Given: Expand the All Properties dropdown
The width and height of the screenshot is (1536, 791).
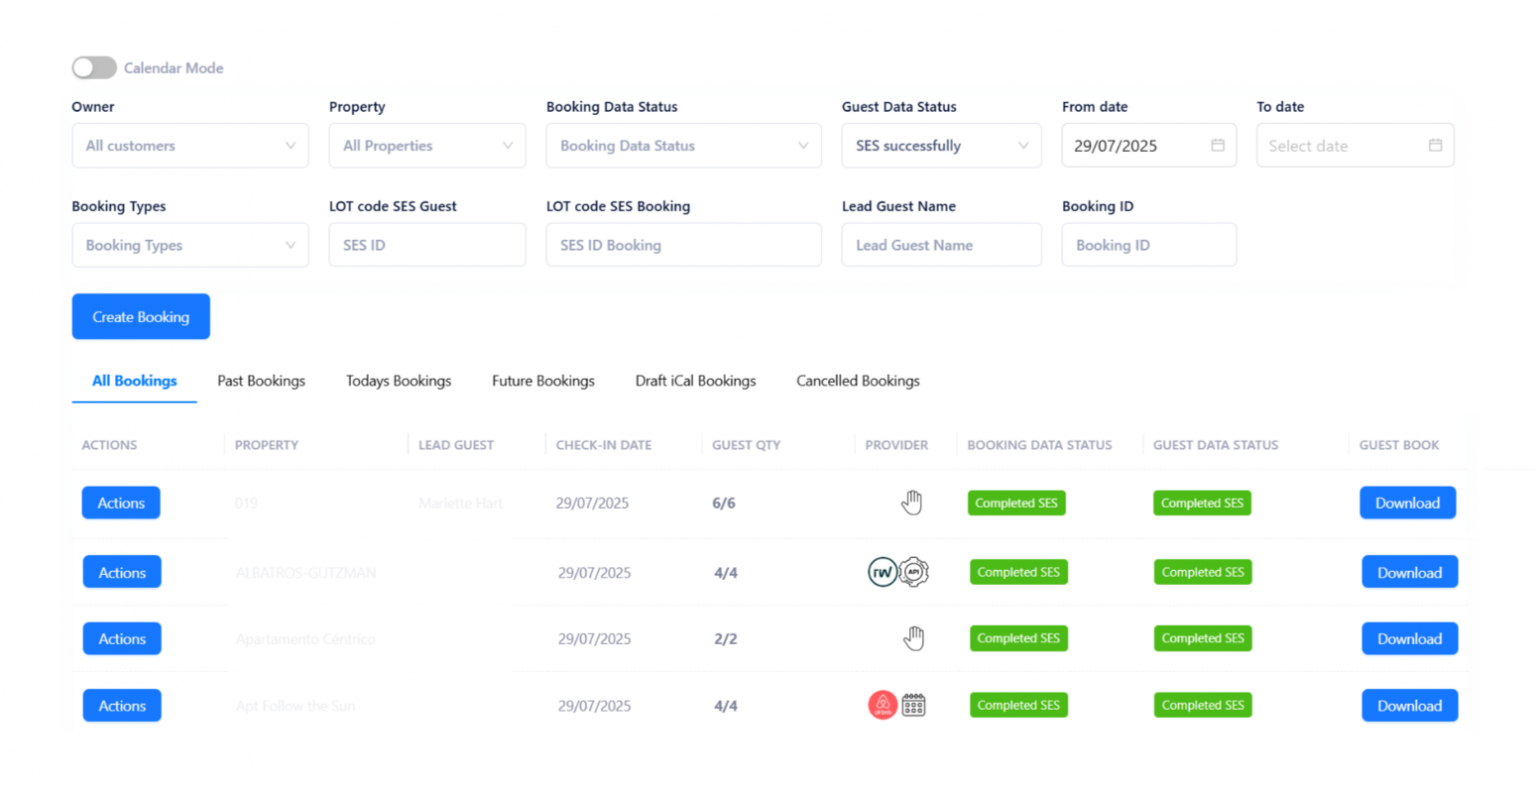Looking at the screenshot, I should tap(427, 145).
